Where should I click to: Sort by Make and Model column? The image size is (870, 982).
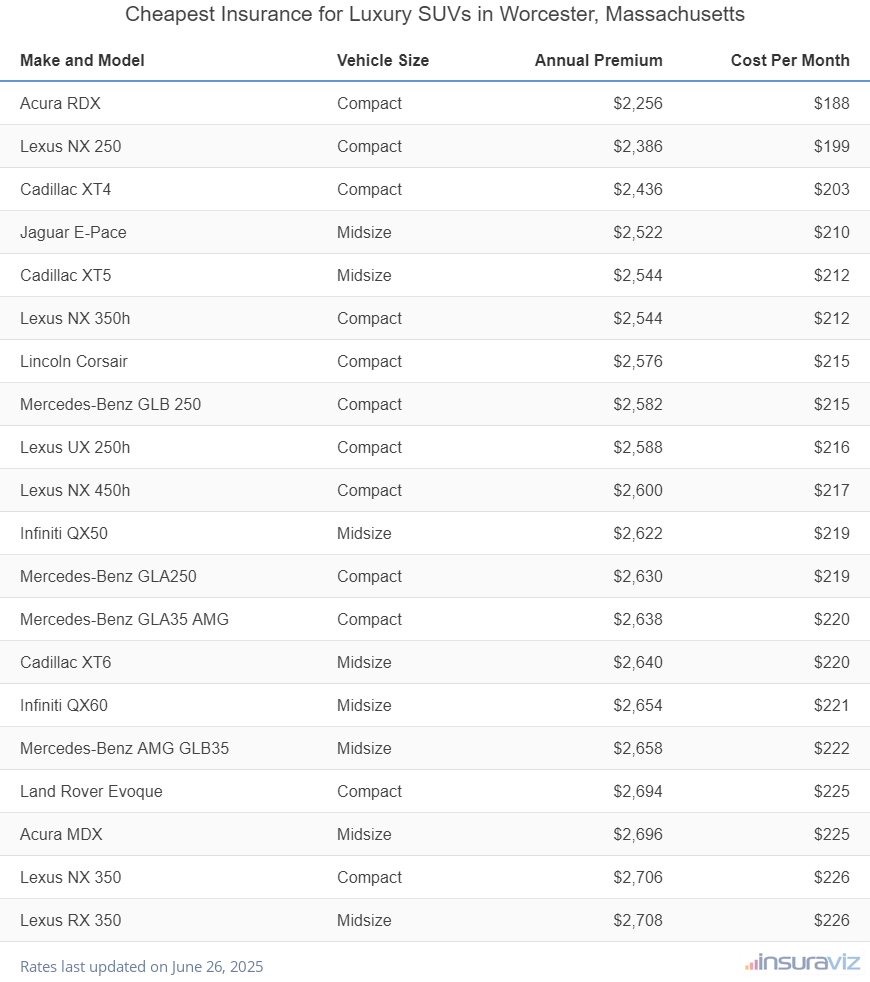[82, 60]
